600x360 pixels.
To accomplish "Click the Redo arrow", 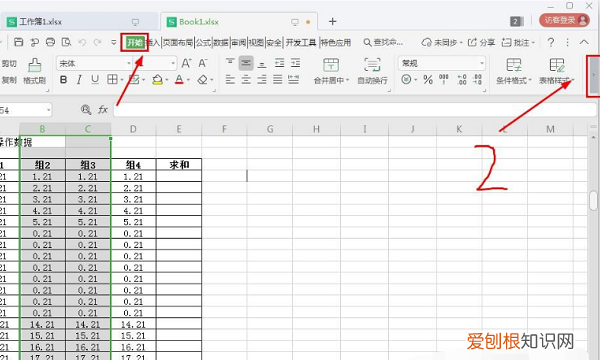I will 98,42.
